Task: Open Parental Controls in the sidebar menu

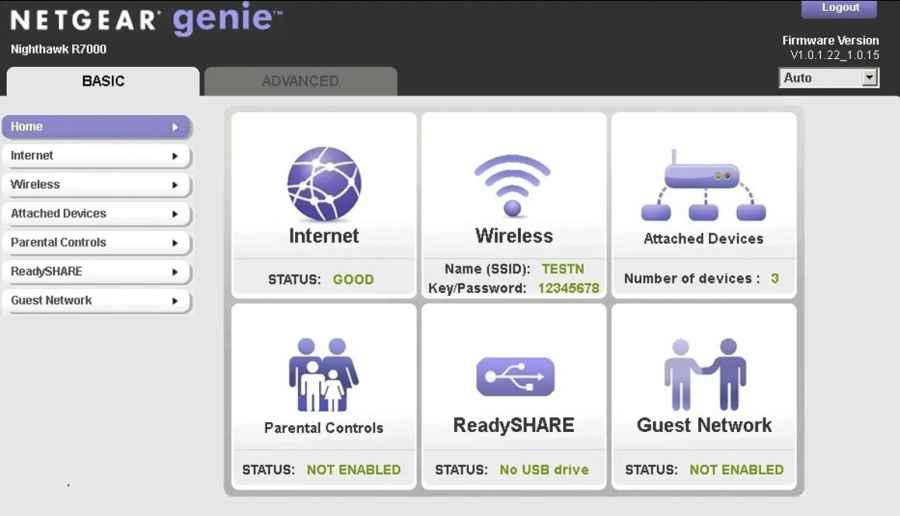Action: 96,243
